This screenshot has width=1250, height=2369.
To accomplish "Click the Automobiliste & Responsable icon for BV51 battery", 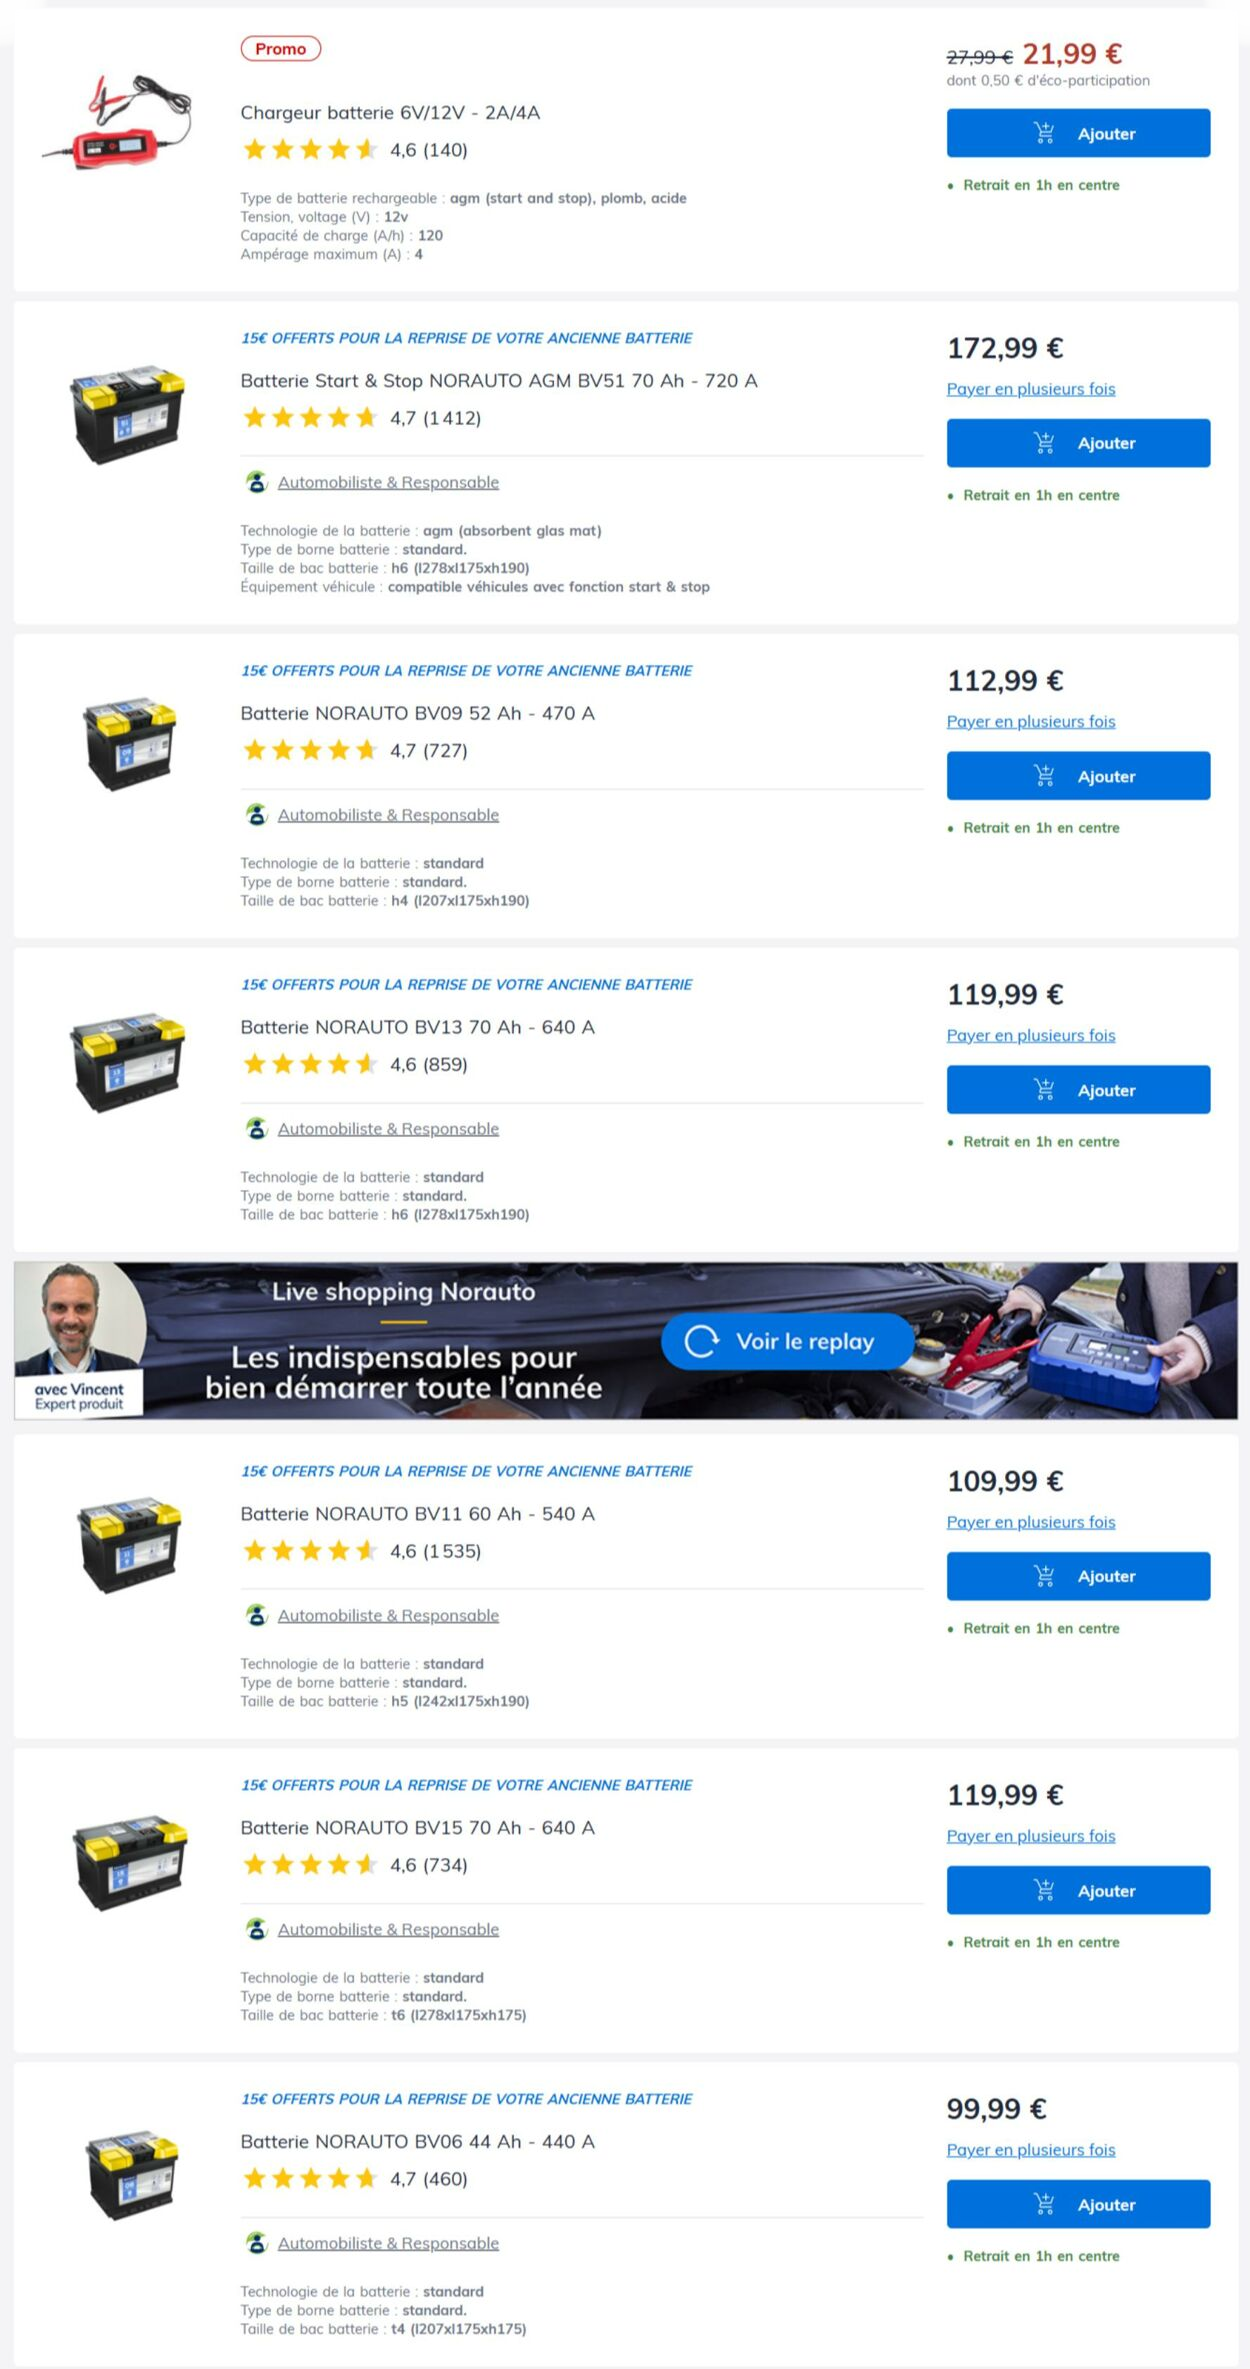I will point(257,482).
